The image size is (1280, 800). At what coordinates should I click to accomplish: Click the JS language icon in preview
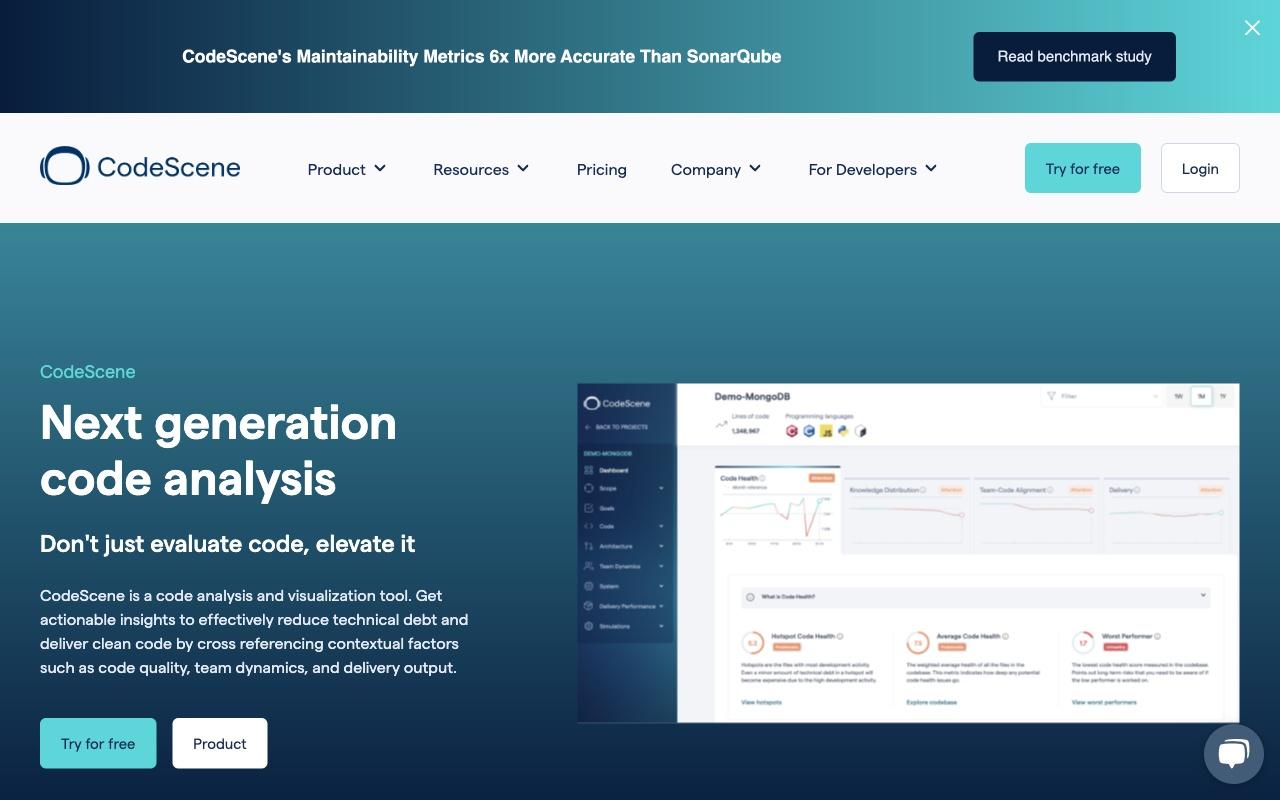[826, 431]
